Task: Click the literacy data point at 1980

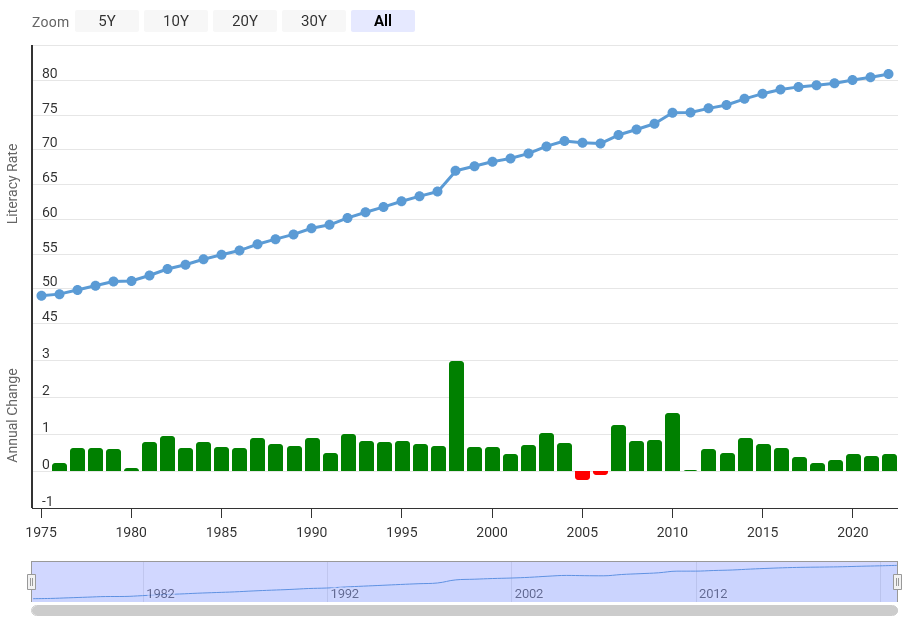Action: pyautogui.click(x=131, y=281)
